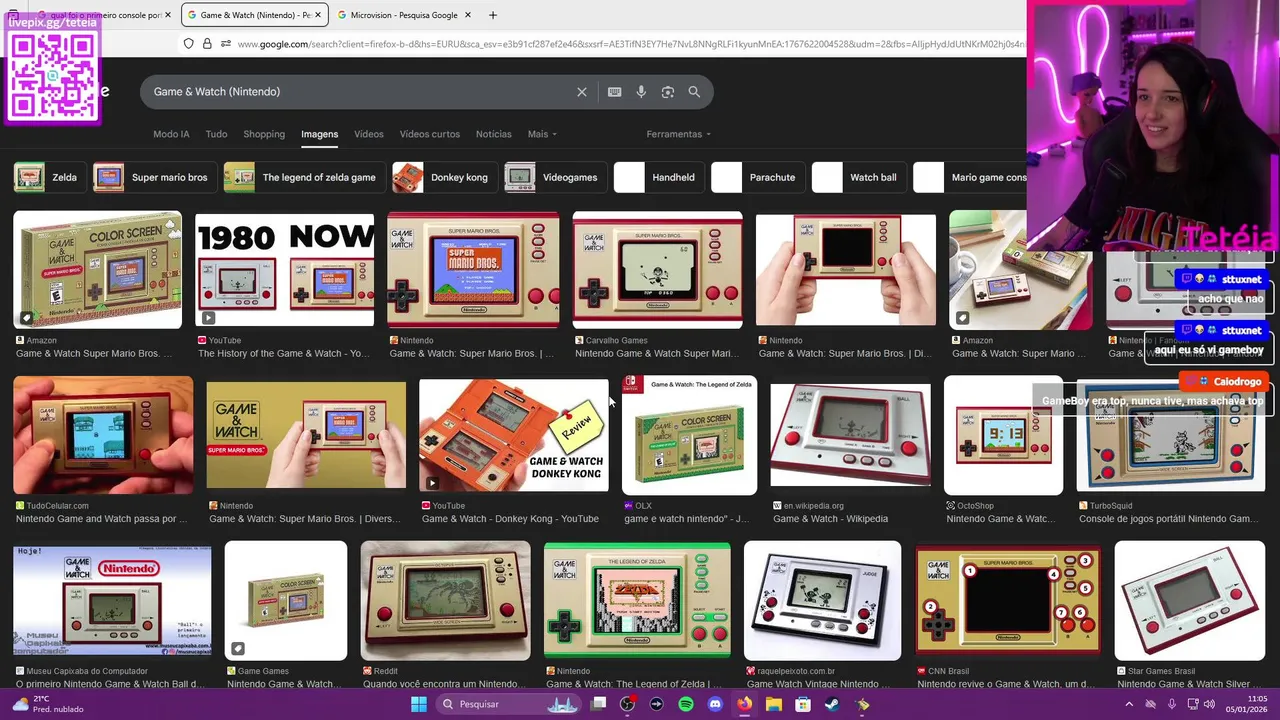Open the Wikipedia Game & Watch thumbnail
Screen dimensions: 1280x720
pyautogui.click(x=850, y=435)
